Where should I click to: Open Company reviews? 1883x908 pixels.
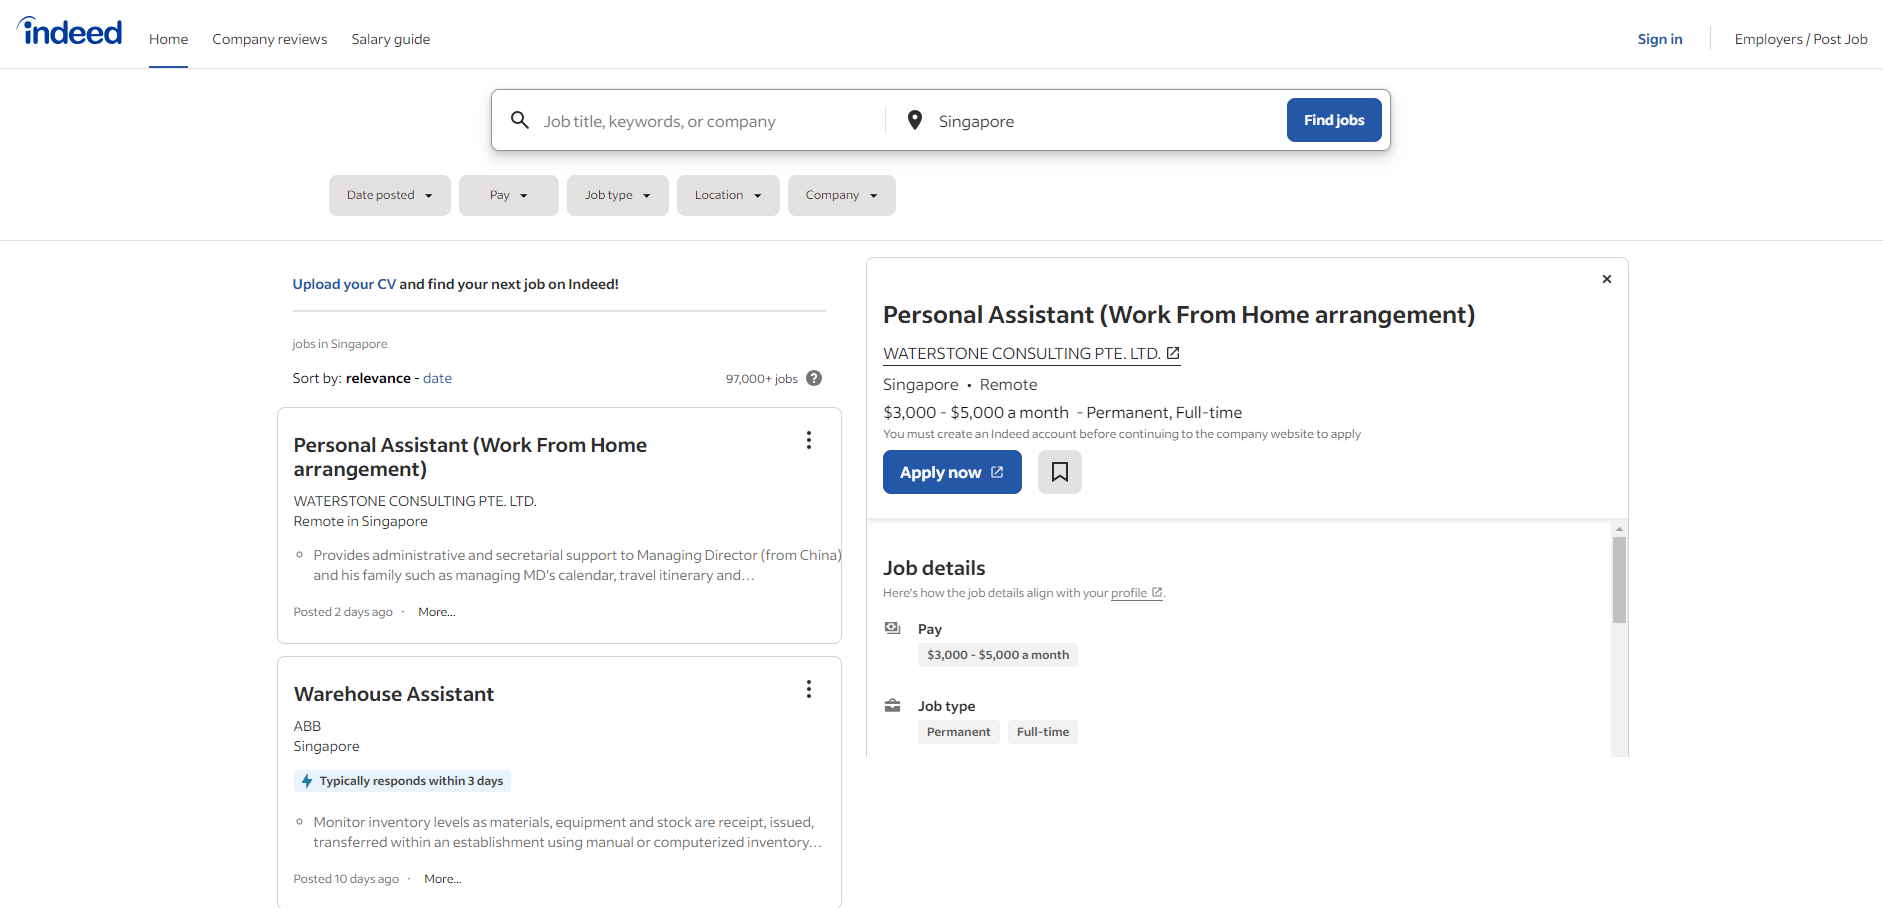270,39
